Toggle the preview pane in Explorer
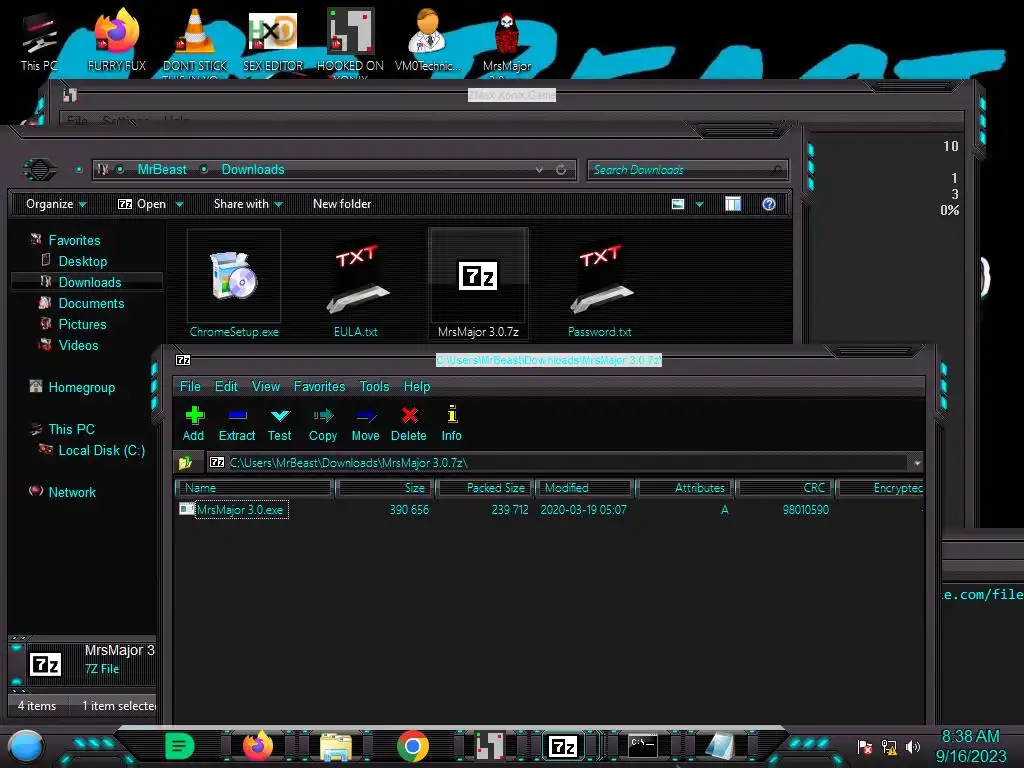The image size is (1024, 768). [733, 204]
